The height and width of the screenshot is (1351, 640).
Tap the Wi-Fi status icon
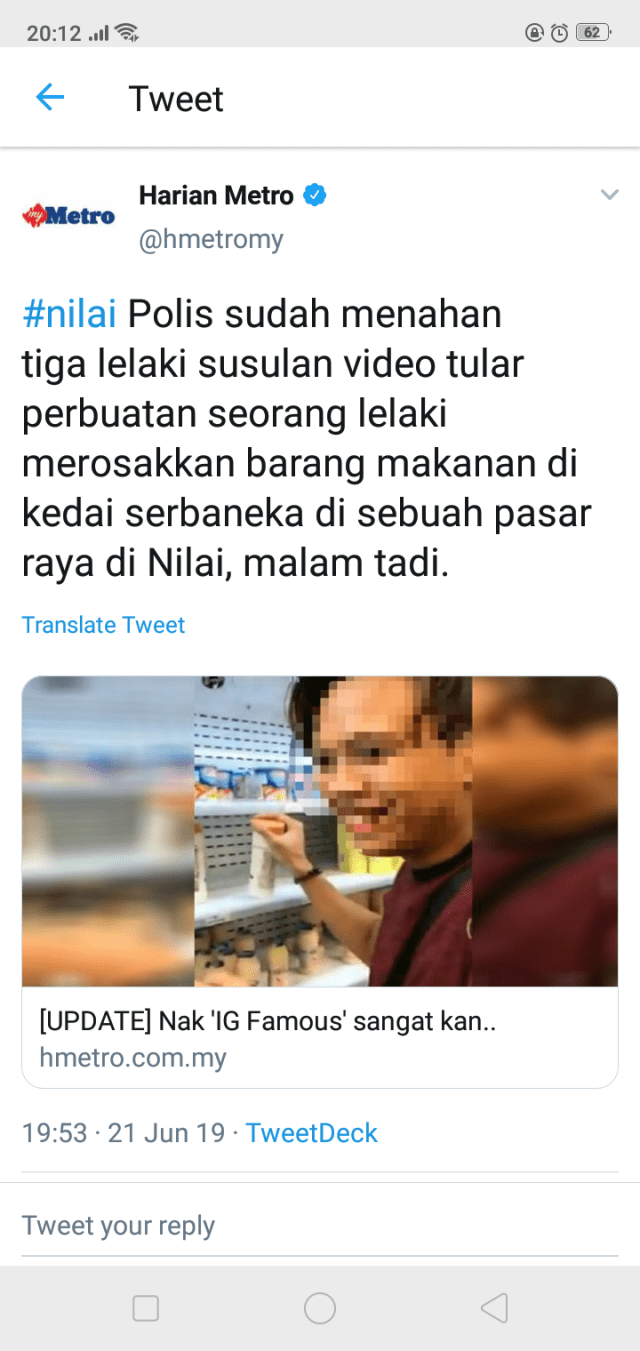126,32
